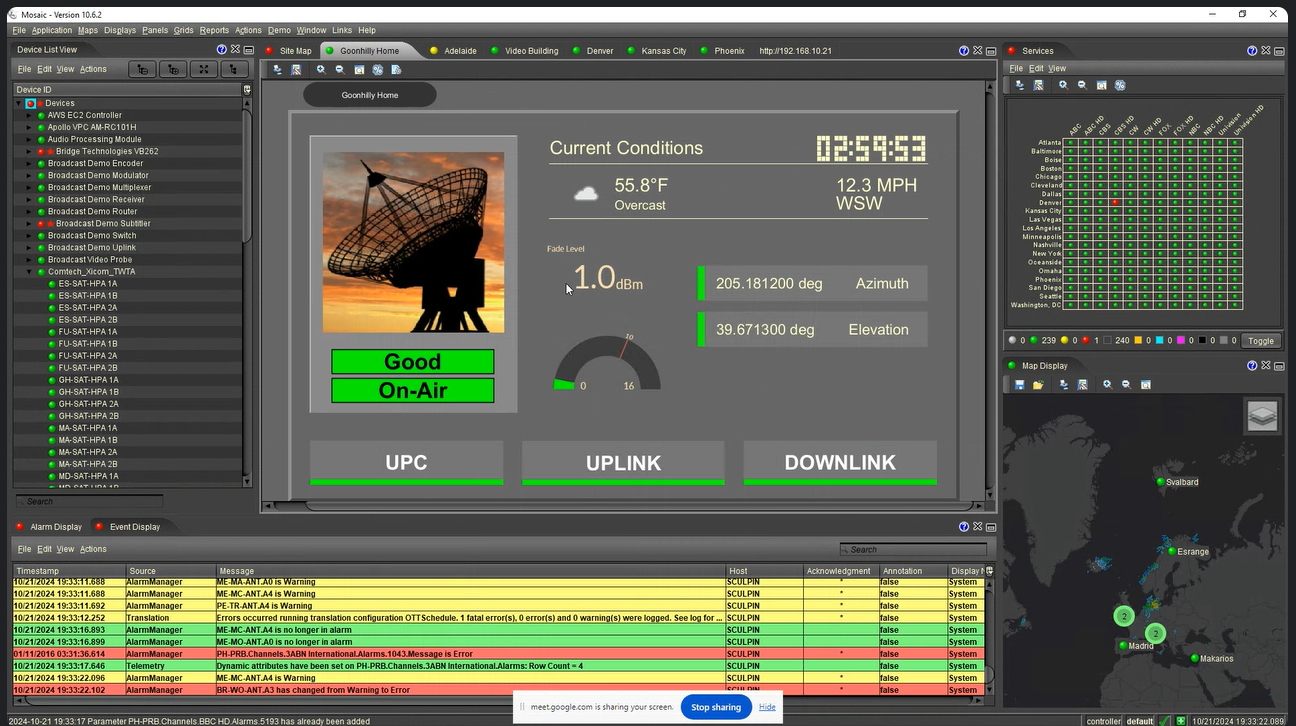Viewport: 1296px width, 726px height.
Task: Click the satellite dish image
Action: [x=414, y=242]
